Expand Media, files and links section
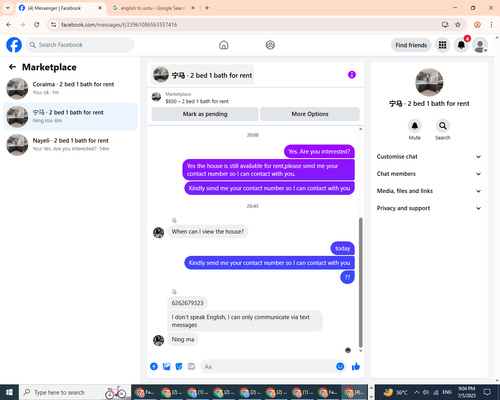Image resolution: width=500 pixels, height=400 pixels. pos(429,191)
